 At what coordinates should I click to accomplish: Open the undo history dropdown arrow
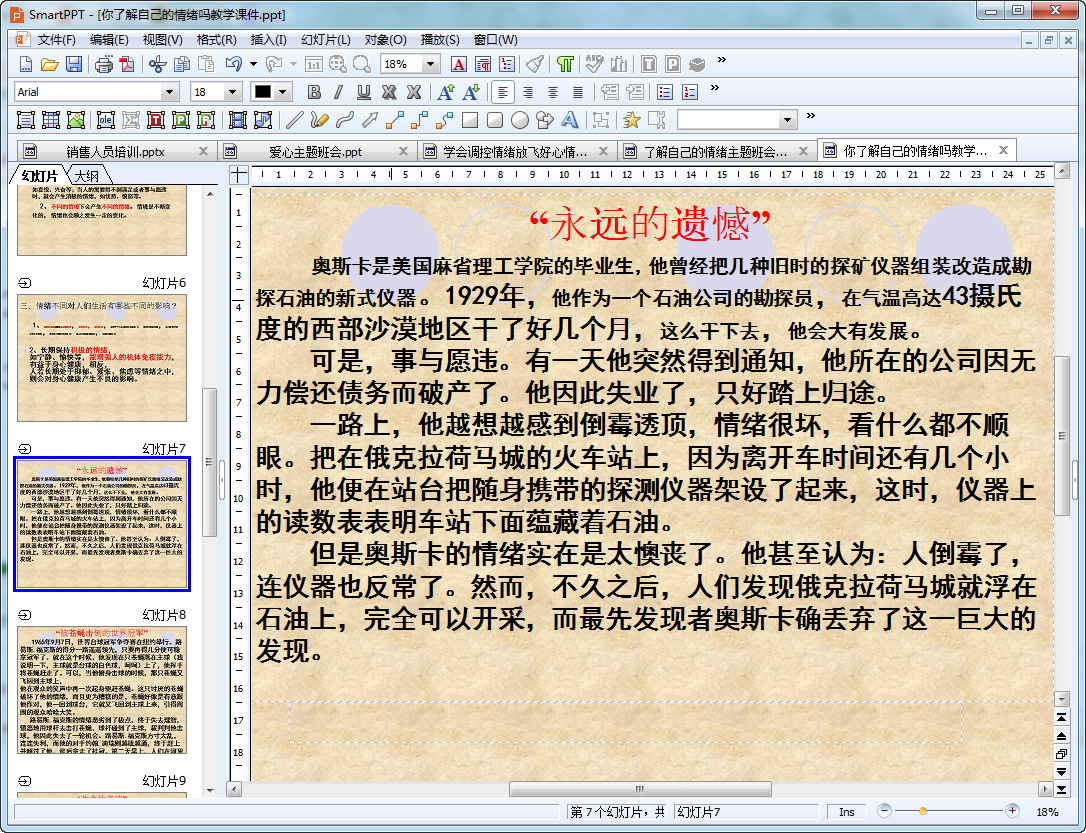pyautogui.click(x=253, y=64)
